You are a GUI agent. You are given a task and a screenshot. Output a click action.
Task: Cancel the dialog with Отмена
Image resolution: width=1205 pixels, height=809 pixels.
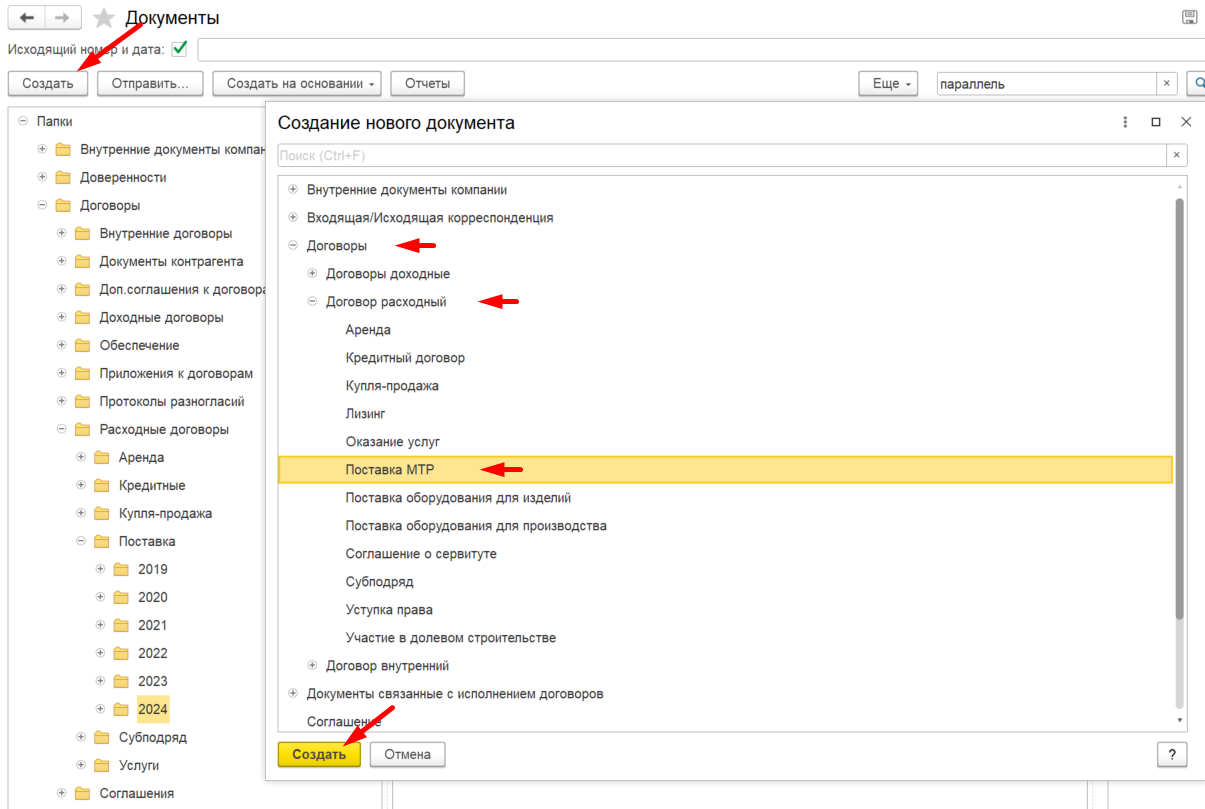(x=407, y=754)
